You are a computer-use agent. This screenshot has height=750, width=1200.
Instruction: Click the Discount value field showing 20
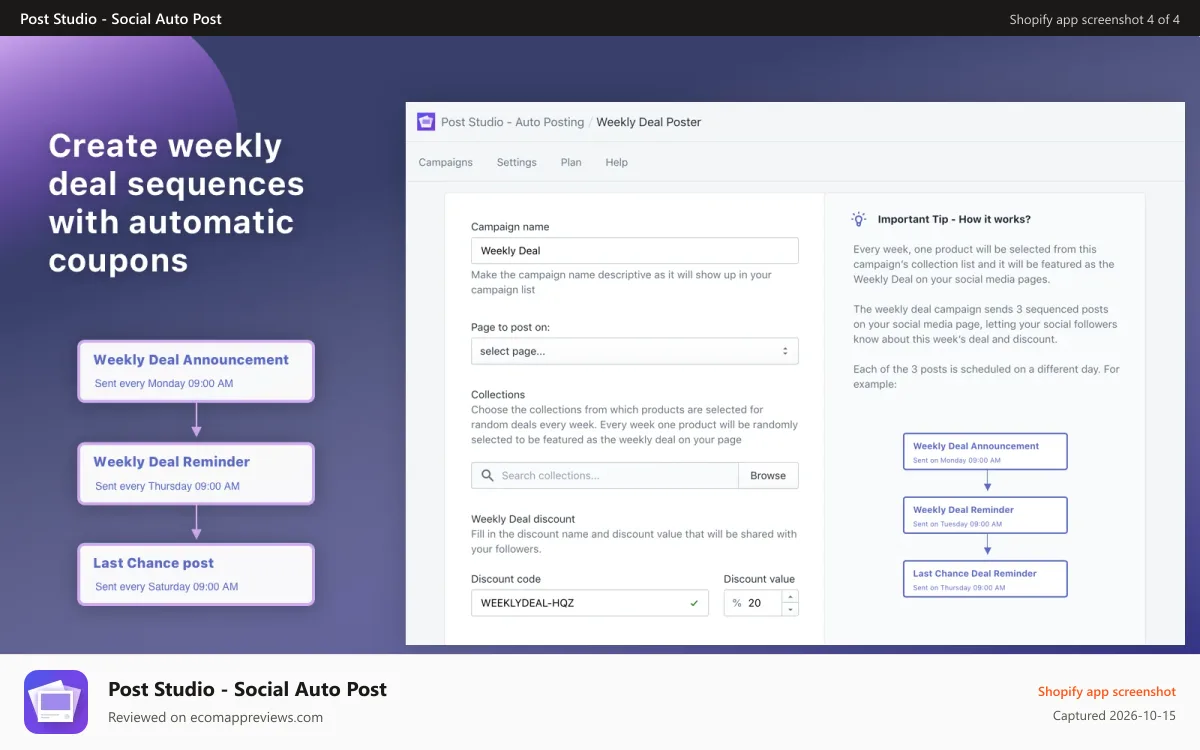754,603
